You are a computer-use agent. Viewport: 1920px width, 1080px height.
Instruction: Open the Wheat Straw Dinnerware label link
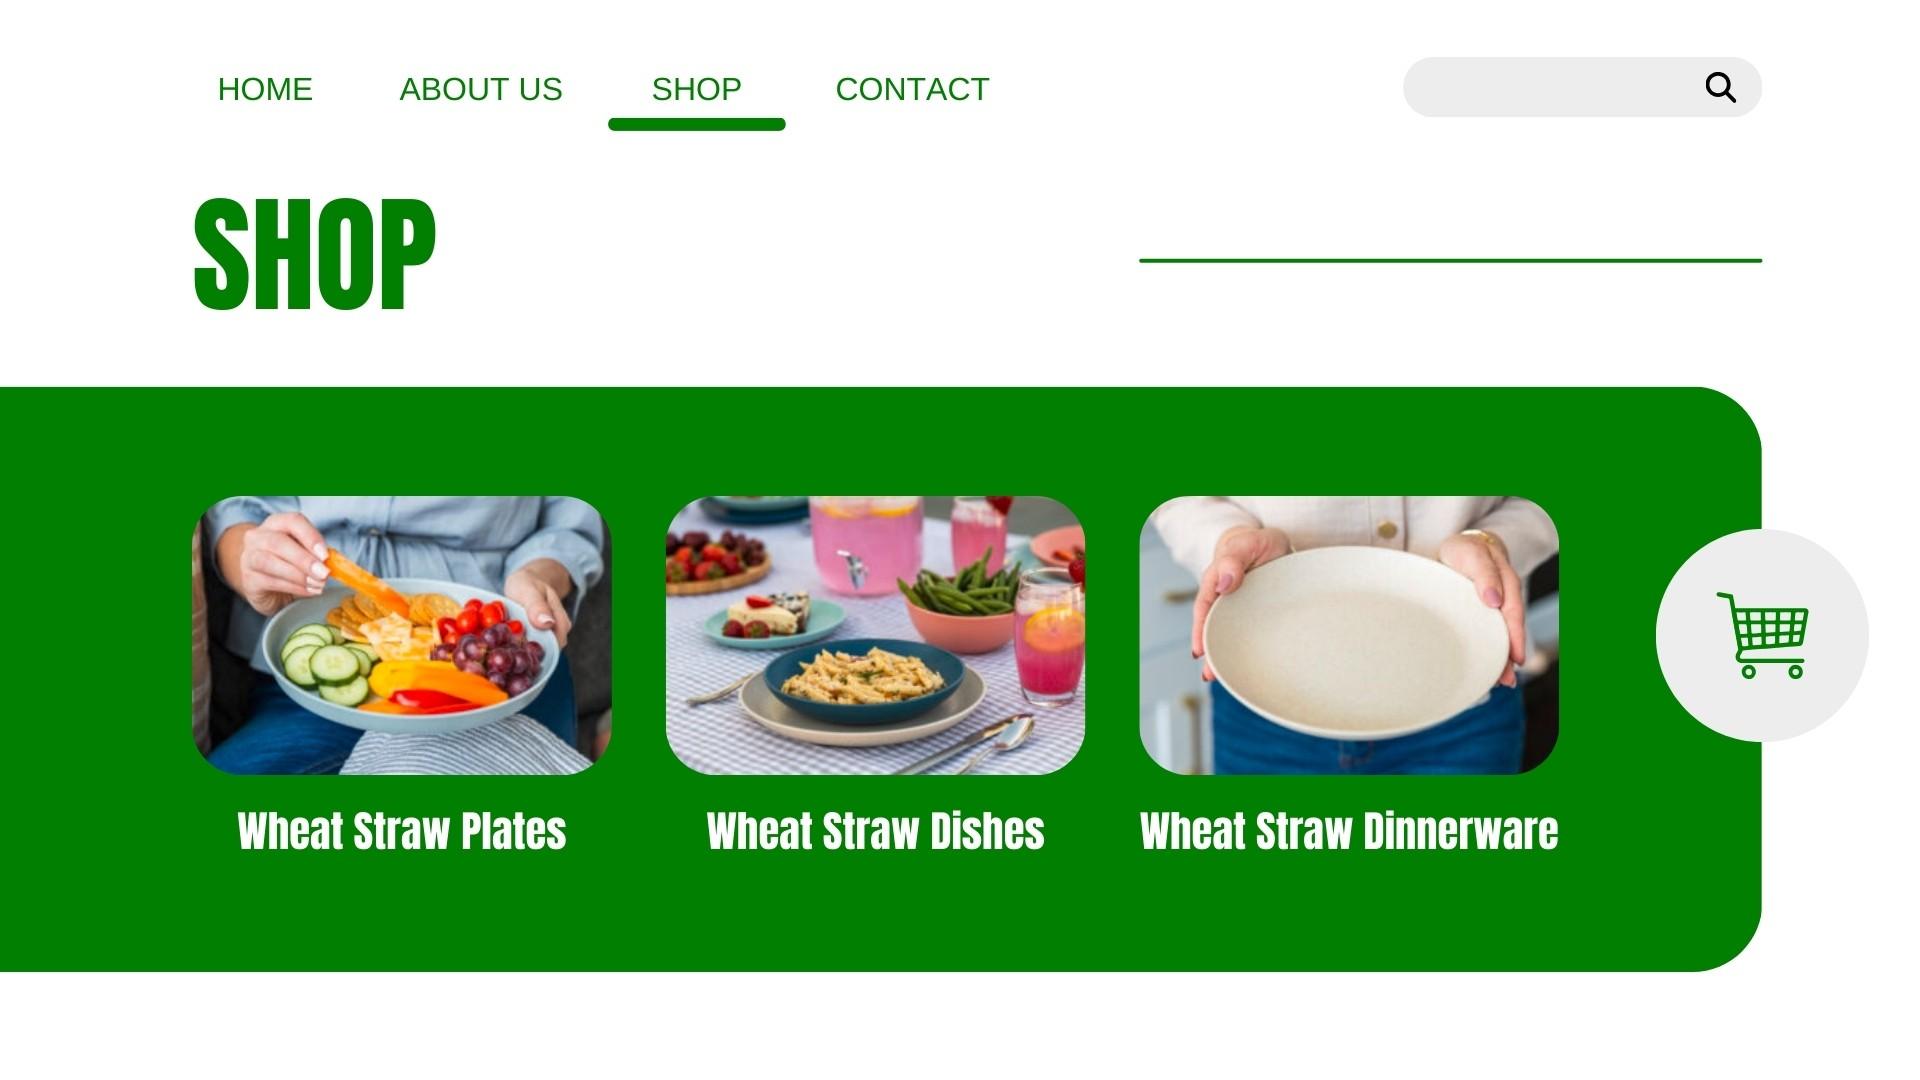(1349, 831)
